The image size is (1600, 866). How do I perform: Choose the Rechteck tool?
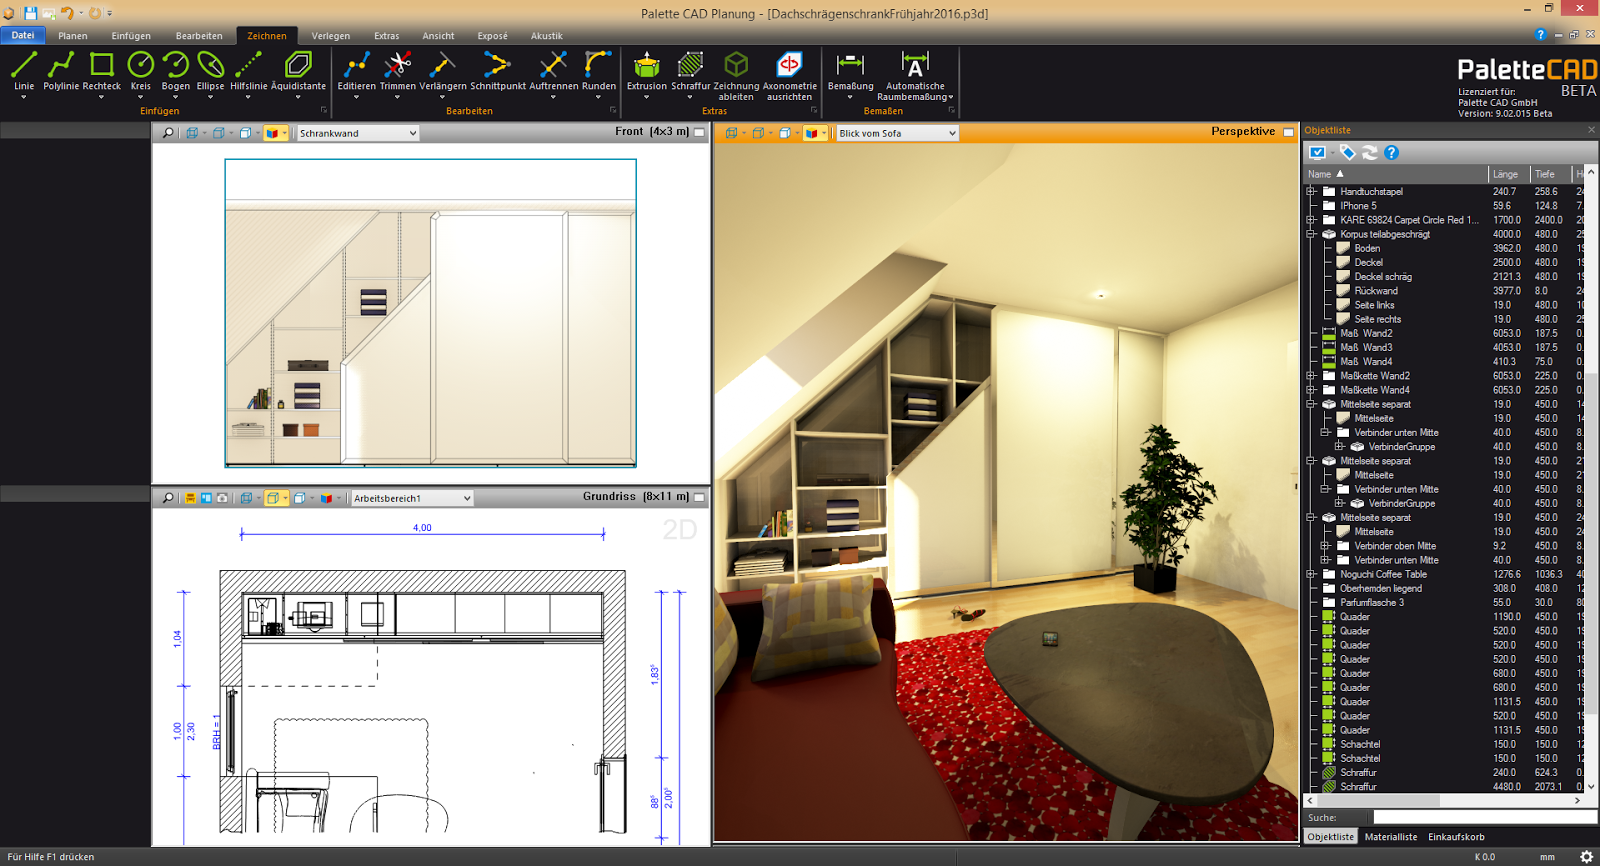tap(101, 73)
